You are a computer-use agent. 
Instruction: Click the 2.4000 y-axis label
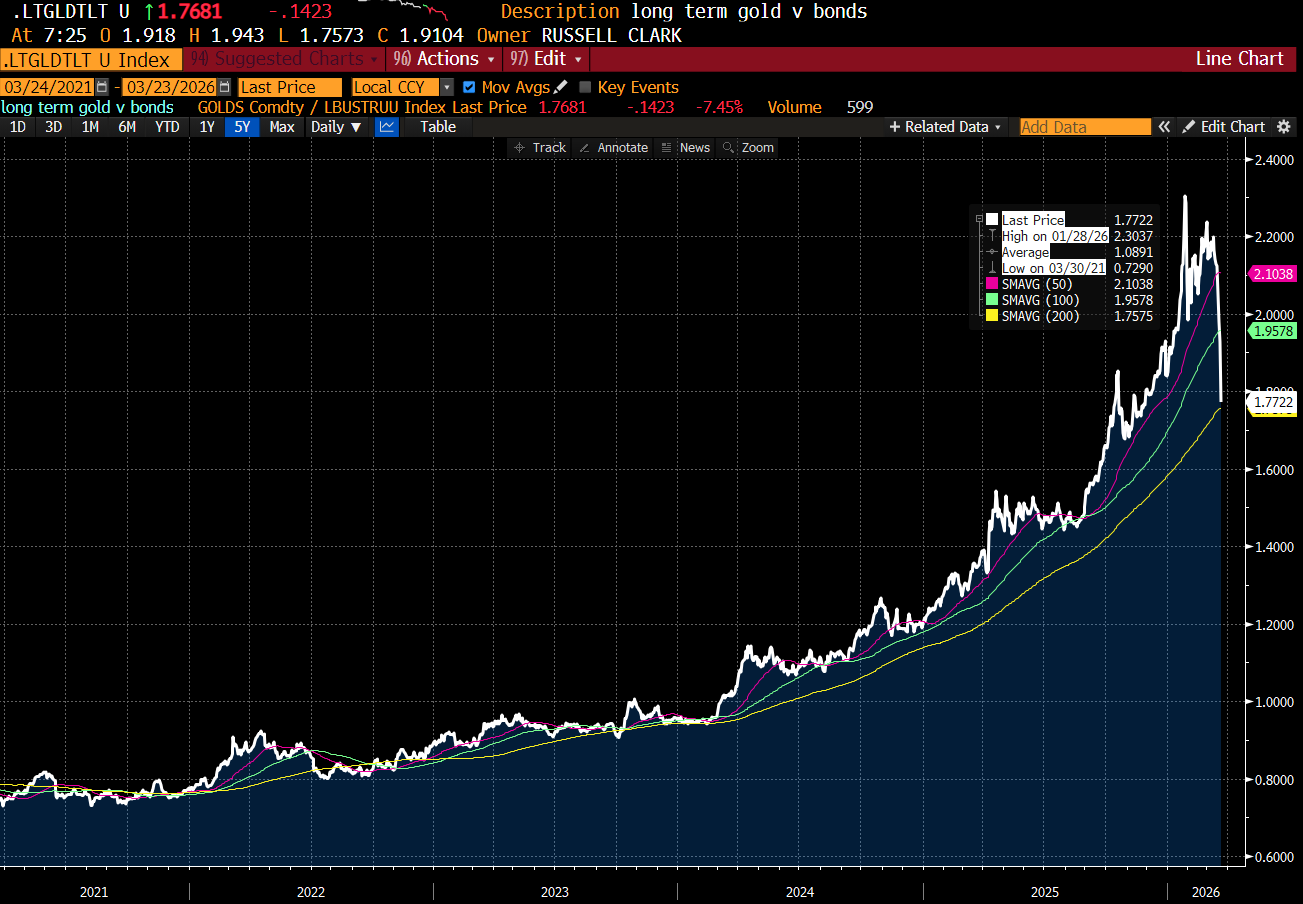pos(1273,160)
